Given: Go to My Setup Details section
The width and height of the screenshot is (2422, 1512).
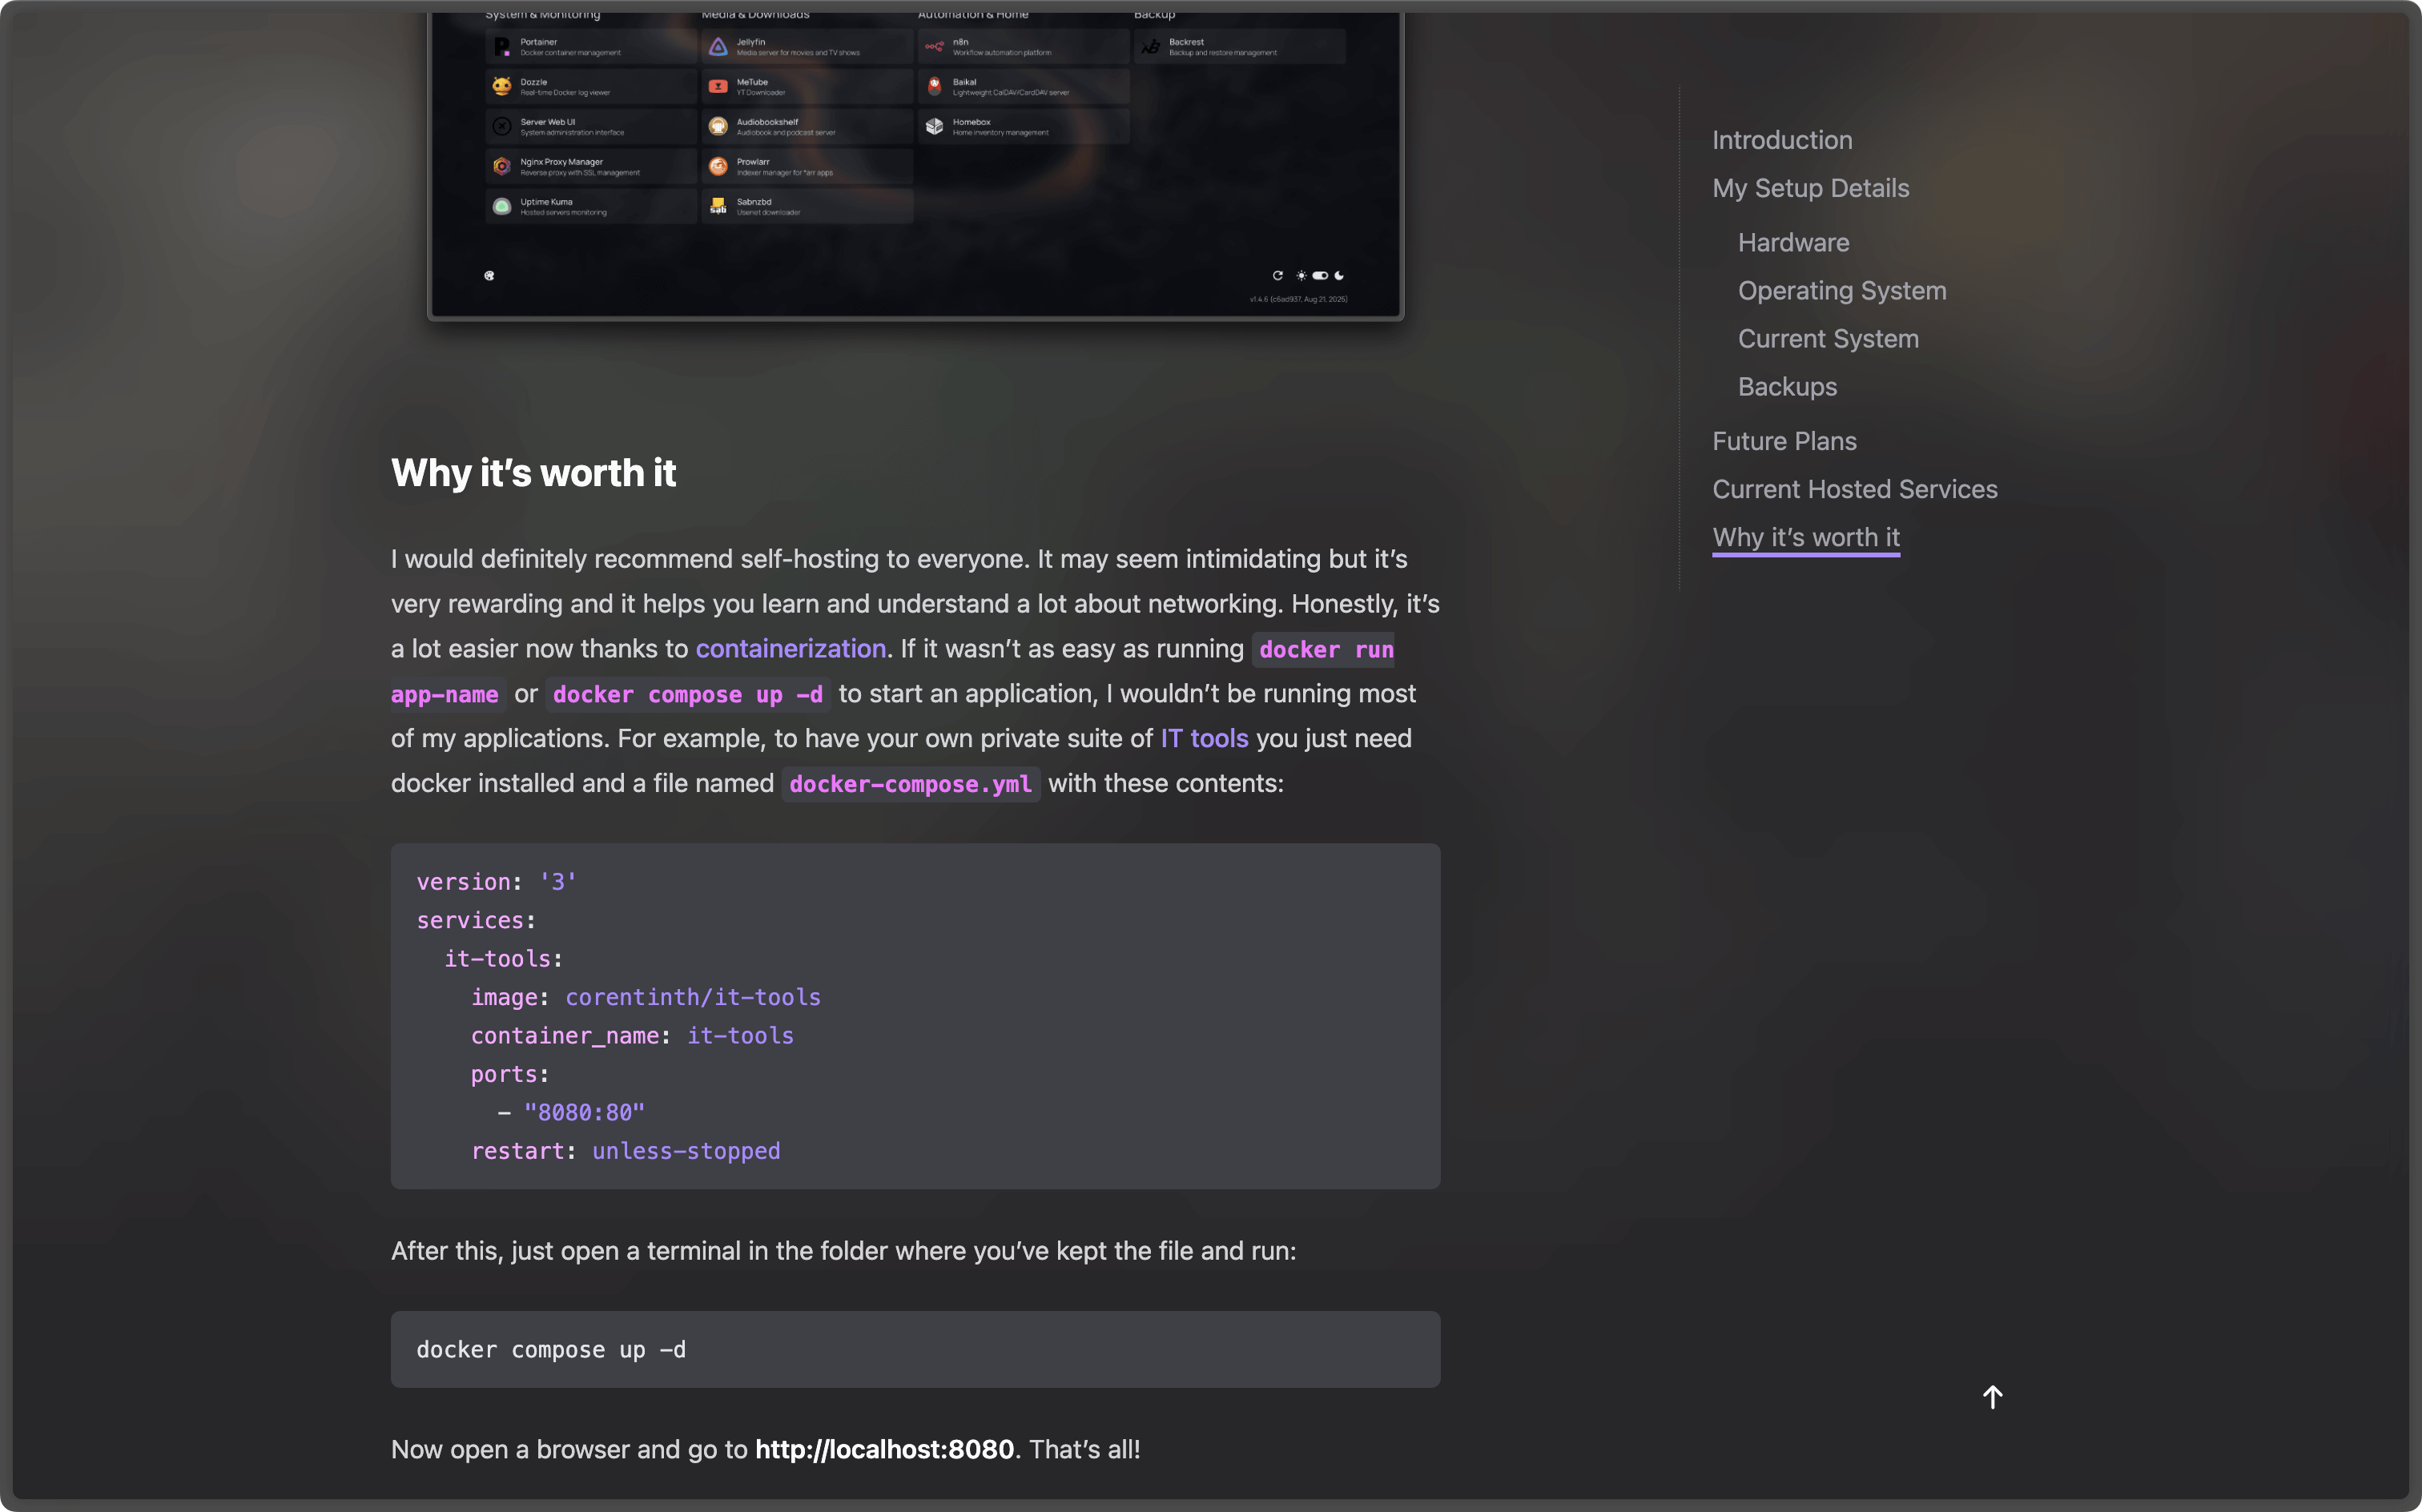Looking at the screenshot, I should point(1810,188).
